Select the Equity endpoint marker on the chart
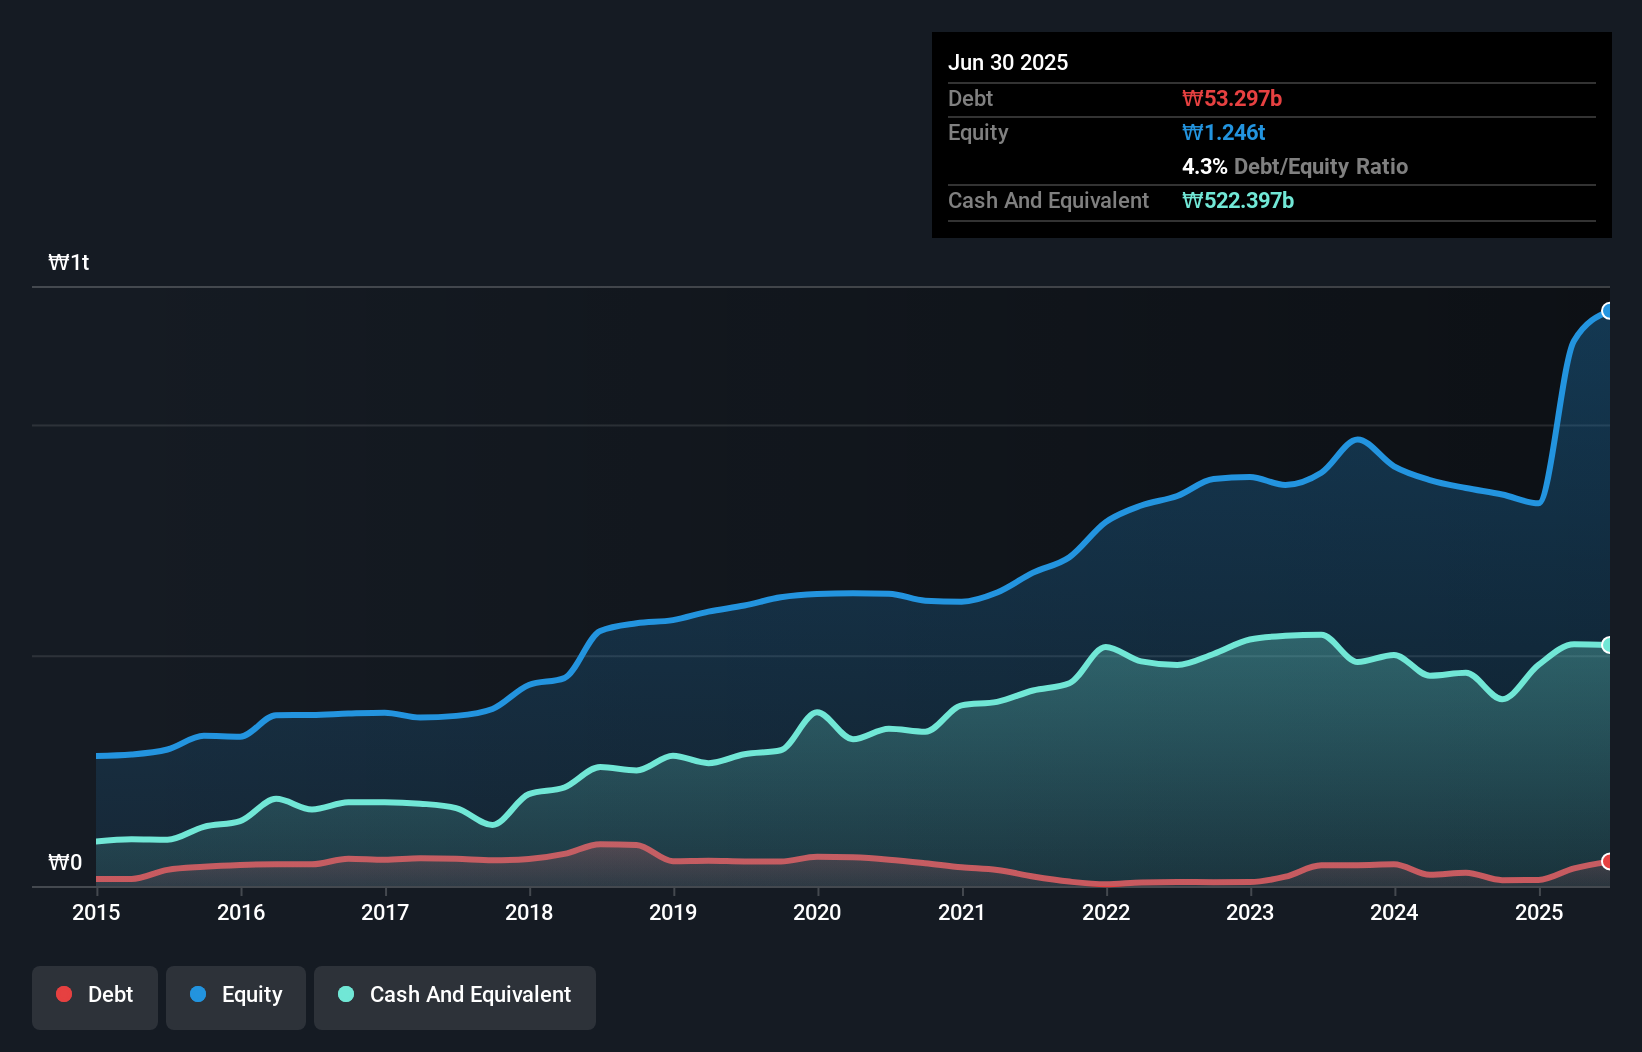The width and height of the screenshot is (1642, 1052). tap(1607, 311)
